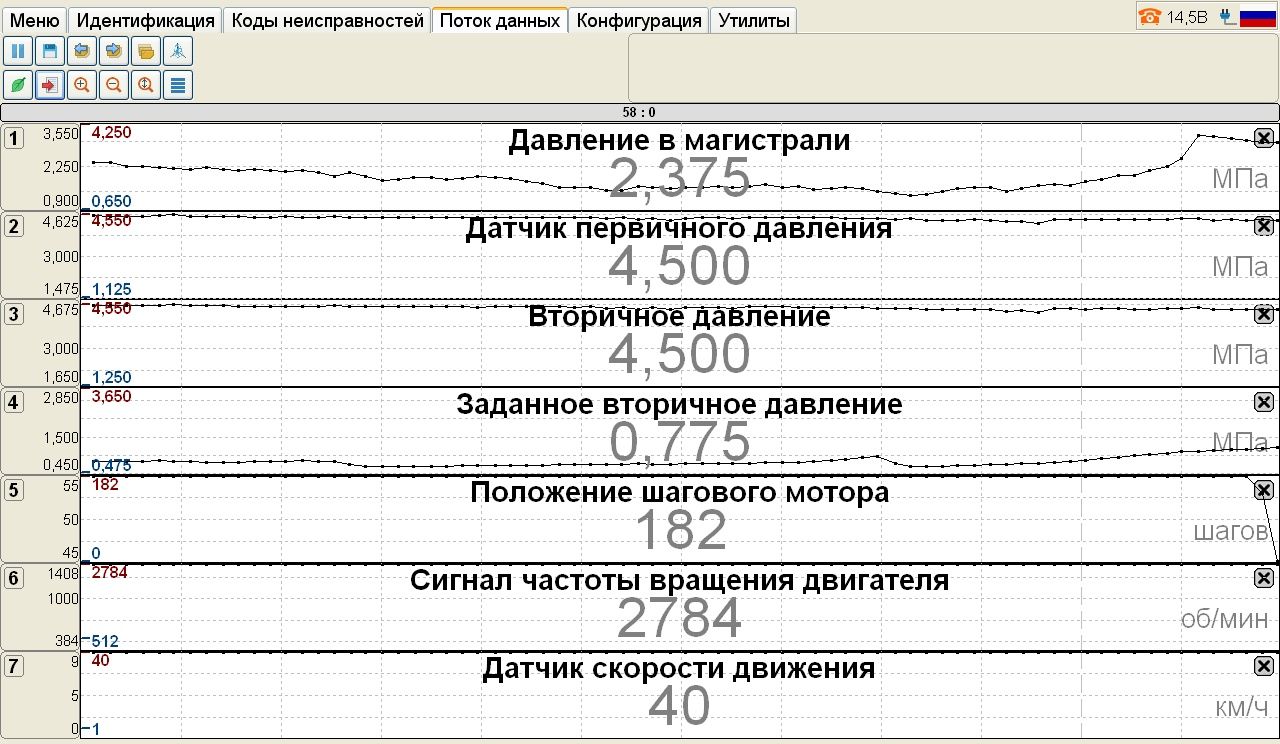
Task: Click the км/ч unit label
Action: [1241, 707]
